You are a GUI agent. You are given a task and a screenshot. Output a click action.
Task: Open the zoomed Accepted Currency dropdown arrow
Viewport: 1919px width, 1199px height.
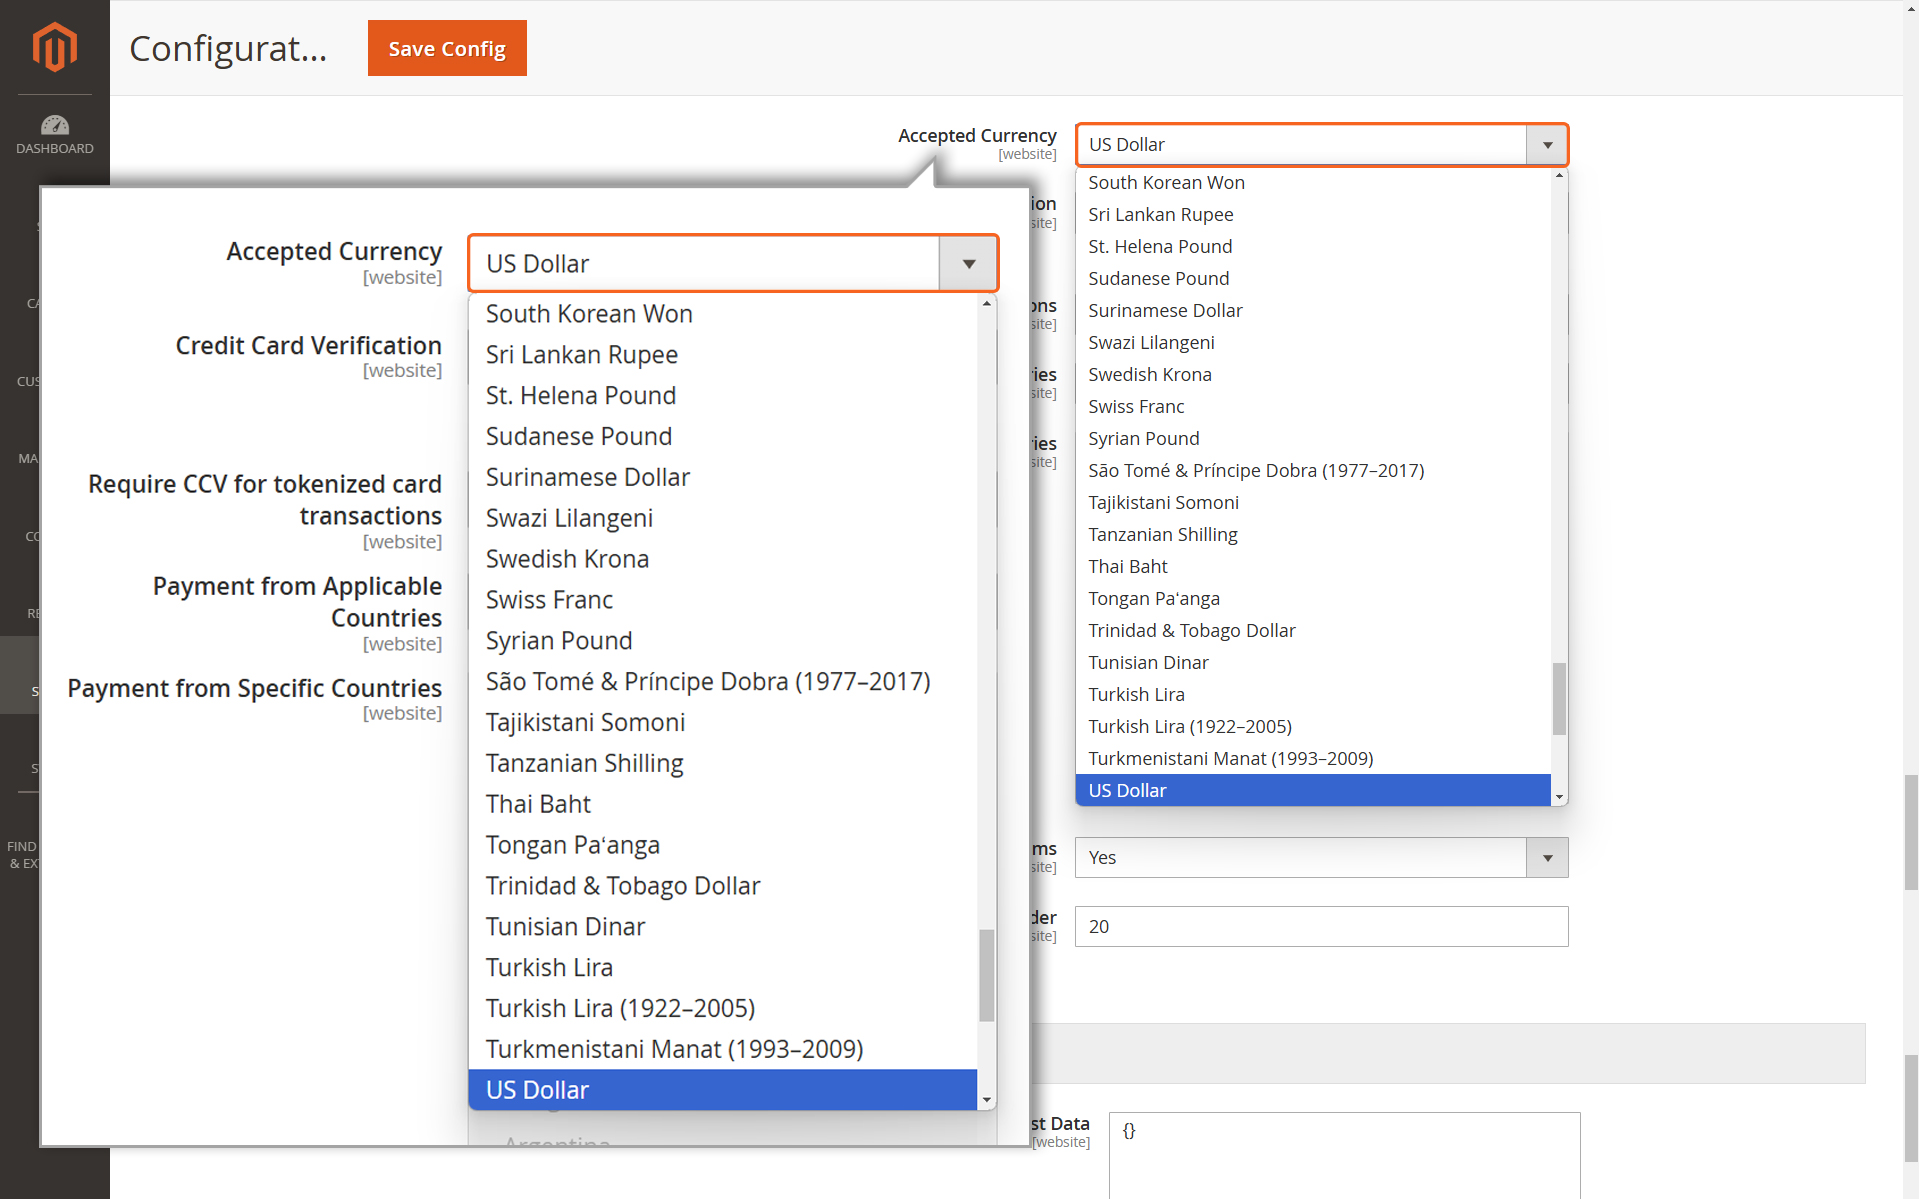point(968,264)
